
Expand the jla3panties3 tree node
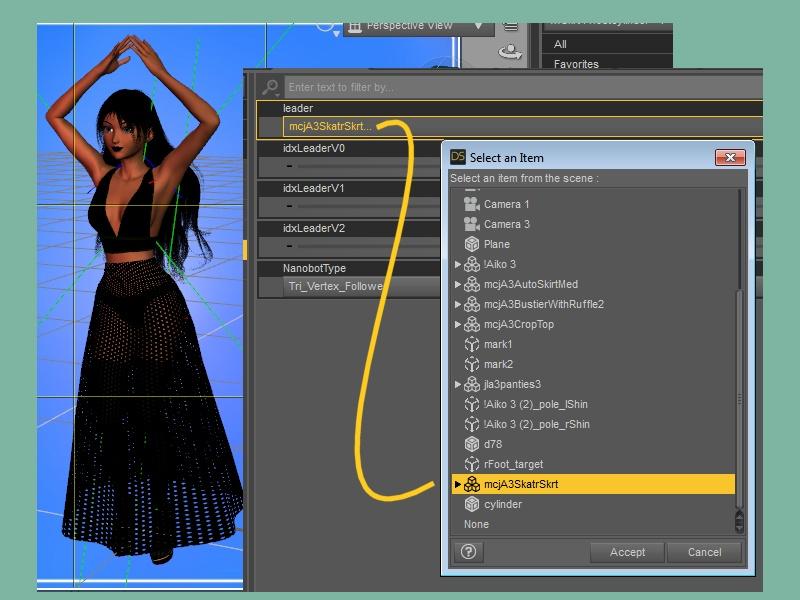point(458,384)
